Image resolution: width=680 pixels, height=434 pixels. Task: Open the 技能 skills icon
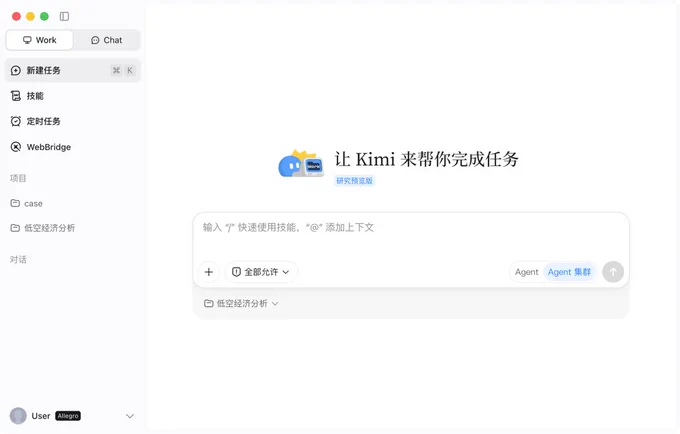[x=16, y=96]
